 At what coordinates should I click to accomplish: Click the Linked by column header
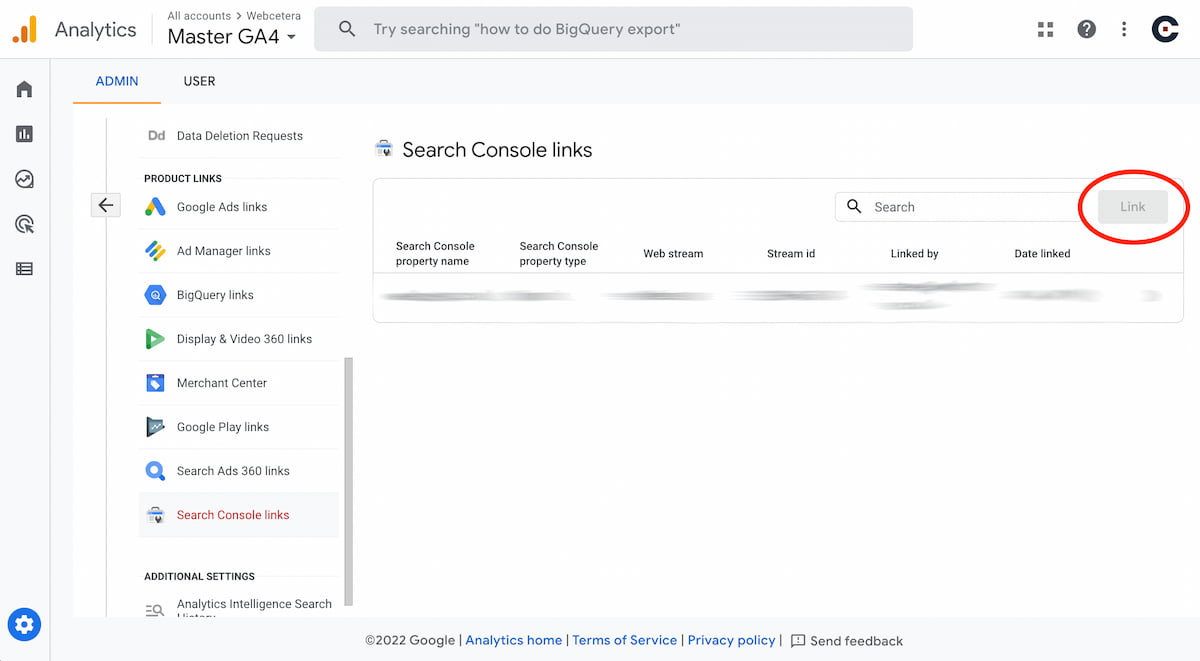tap(914, 254)
